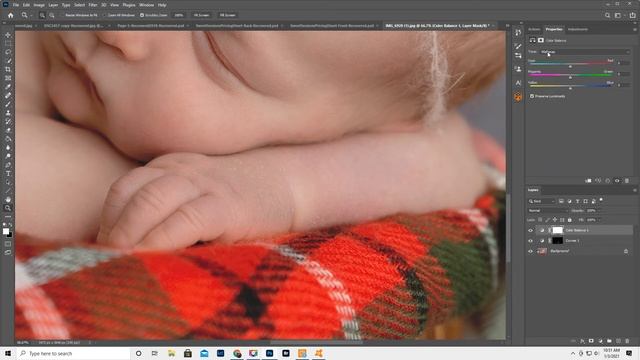Choose Zoom Out mode in options bar
Viewport: 640px width, 360px height.
point(52,15)
